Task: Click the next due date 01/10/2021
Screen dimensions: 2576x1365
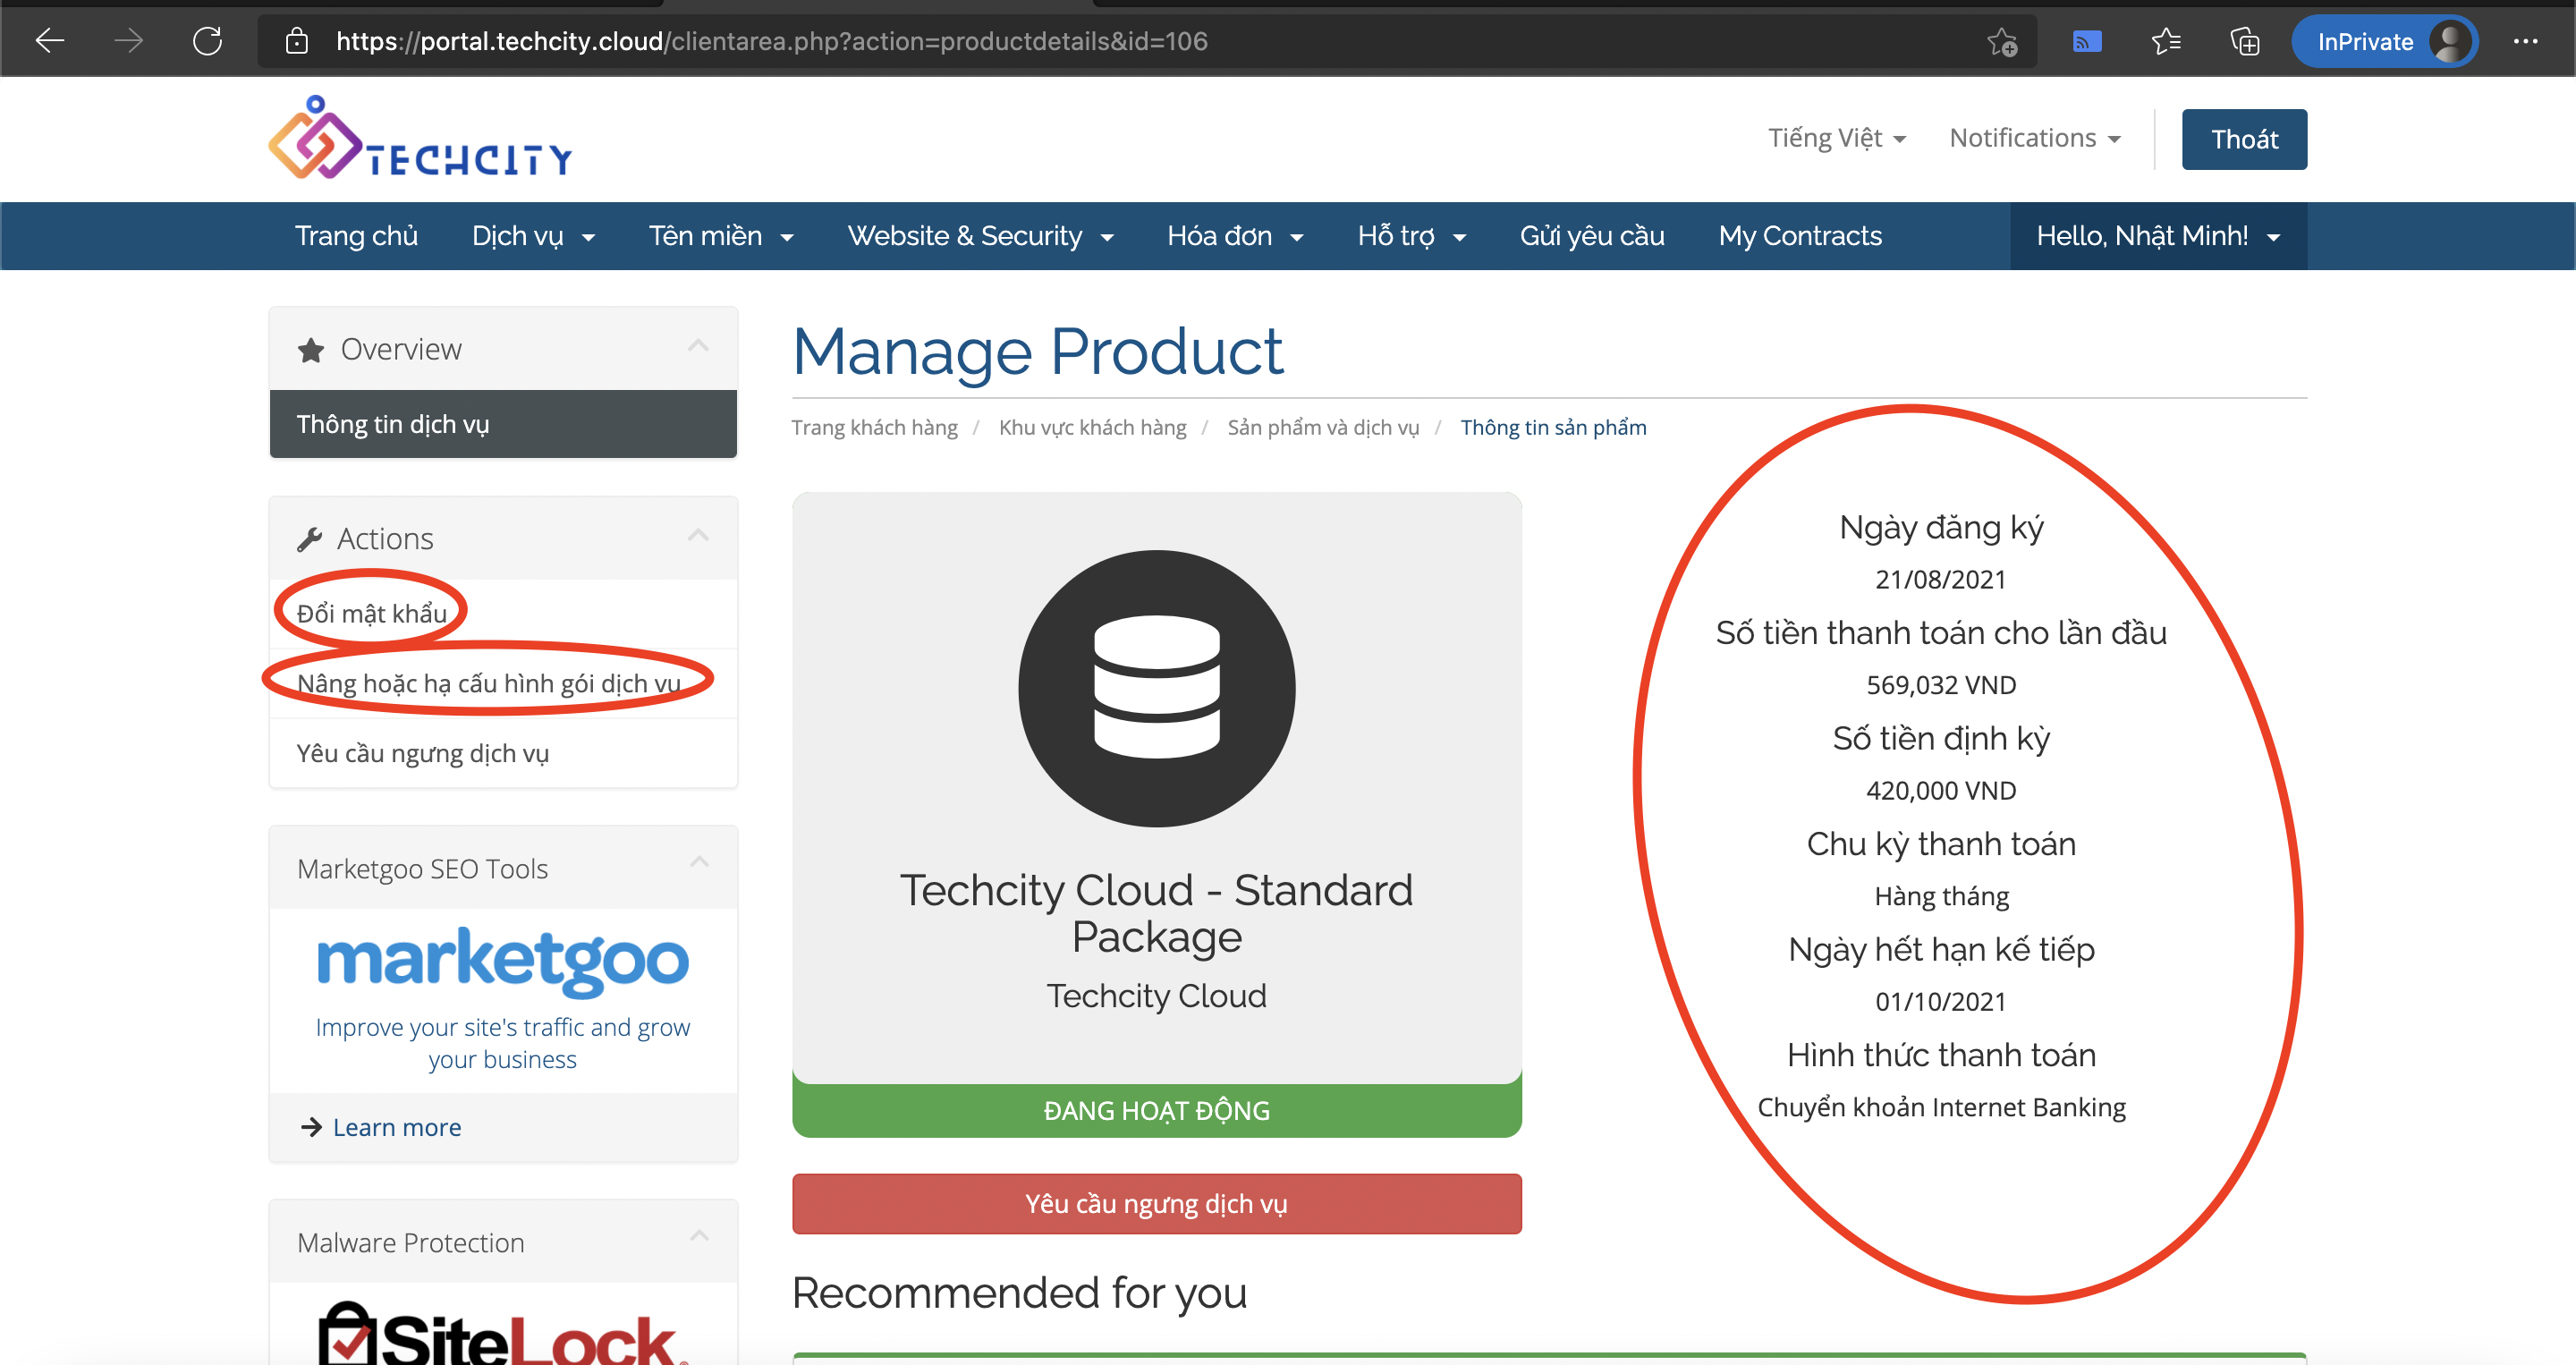Action: coord(1941,1002)
